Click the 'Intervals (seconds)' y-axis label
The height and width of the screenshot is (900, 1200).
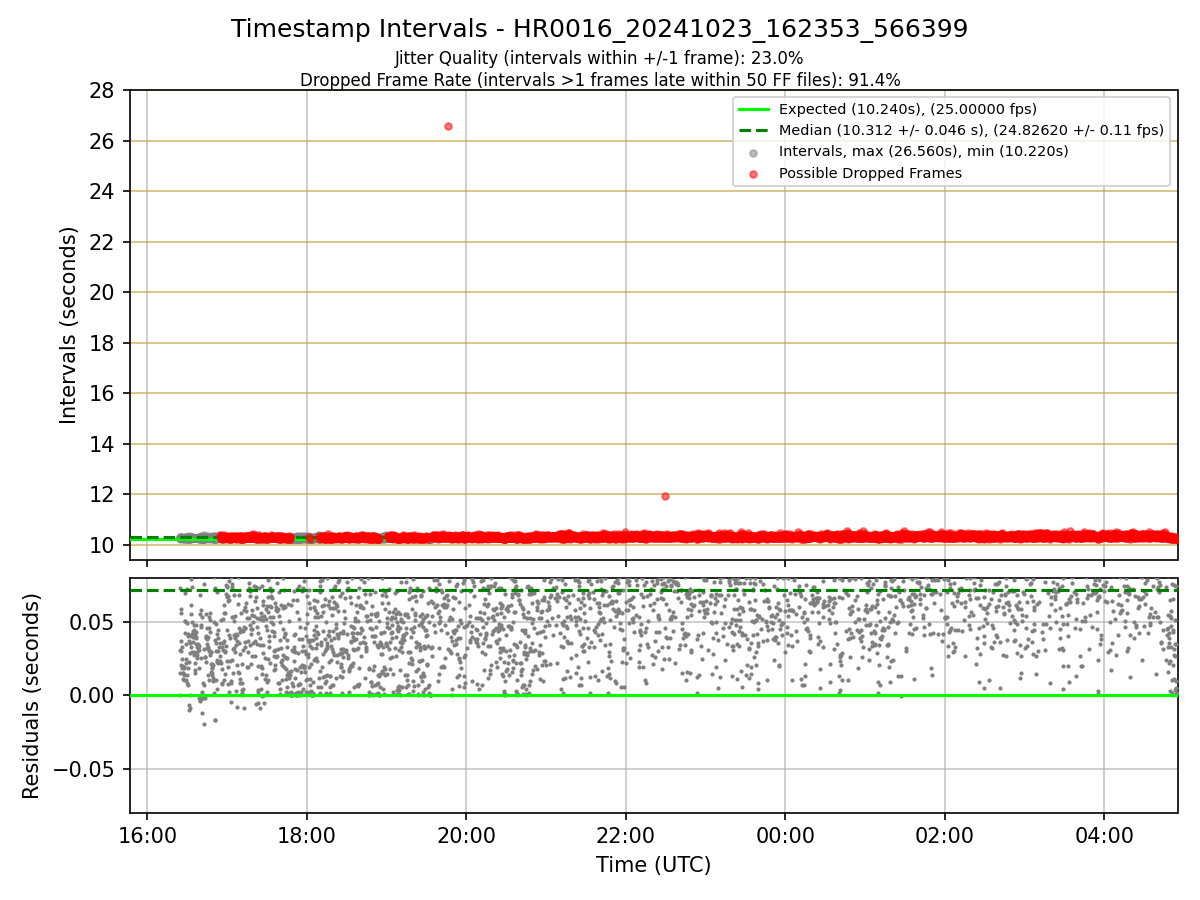[68, 325]
